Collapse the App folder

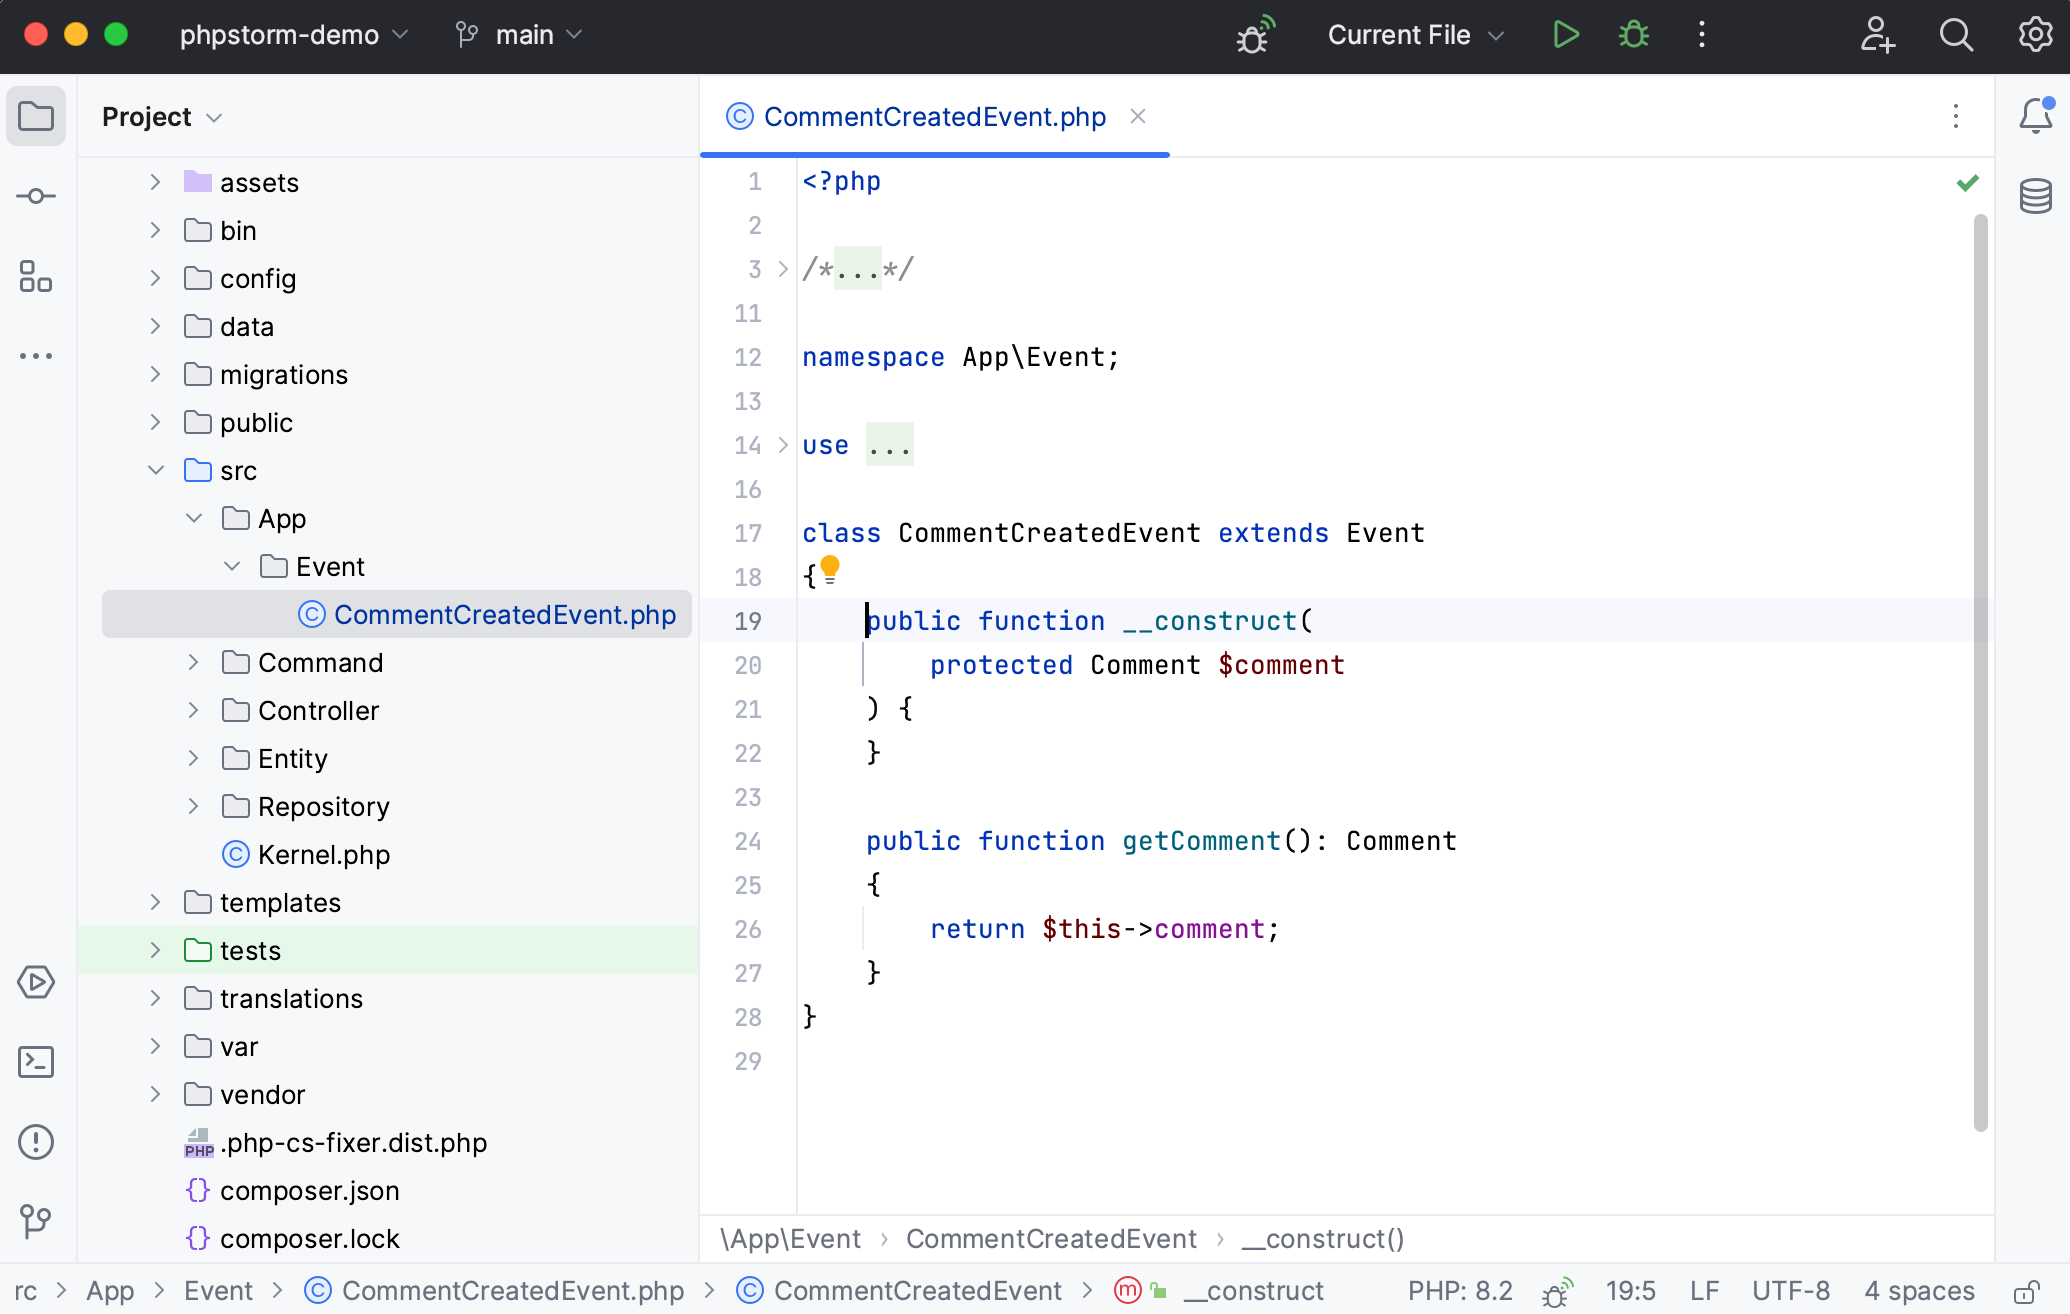point(193,518)
